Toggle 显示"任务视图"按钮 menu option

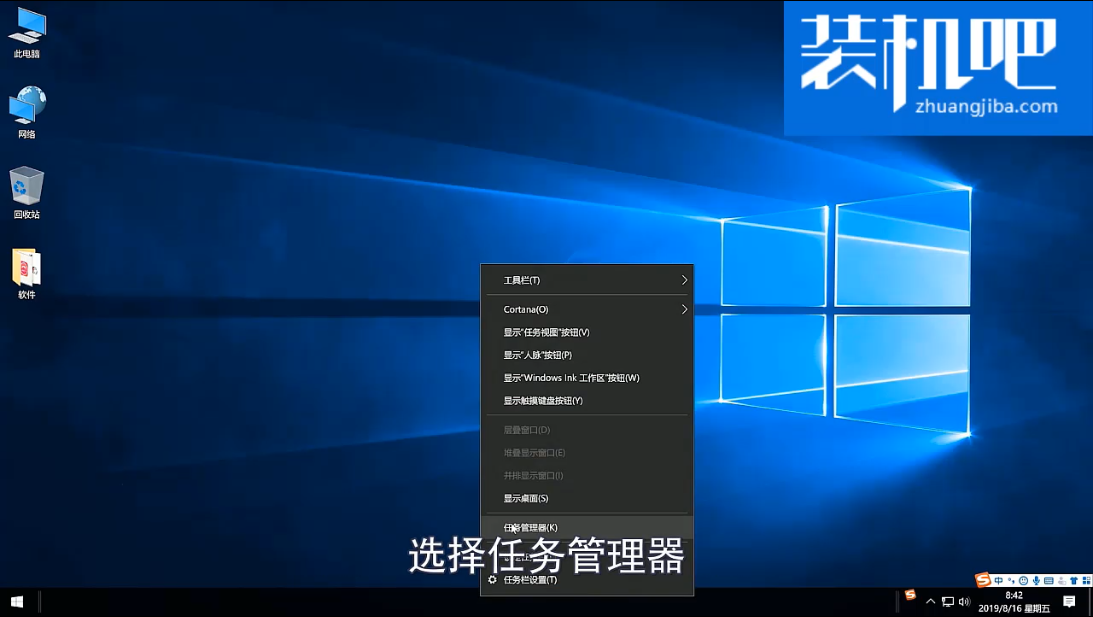click(546, 332)
